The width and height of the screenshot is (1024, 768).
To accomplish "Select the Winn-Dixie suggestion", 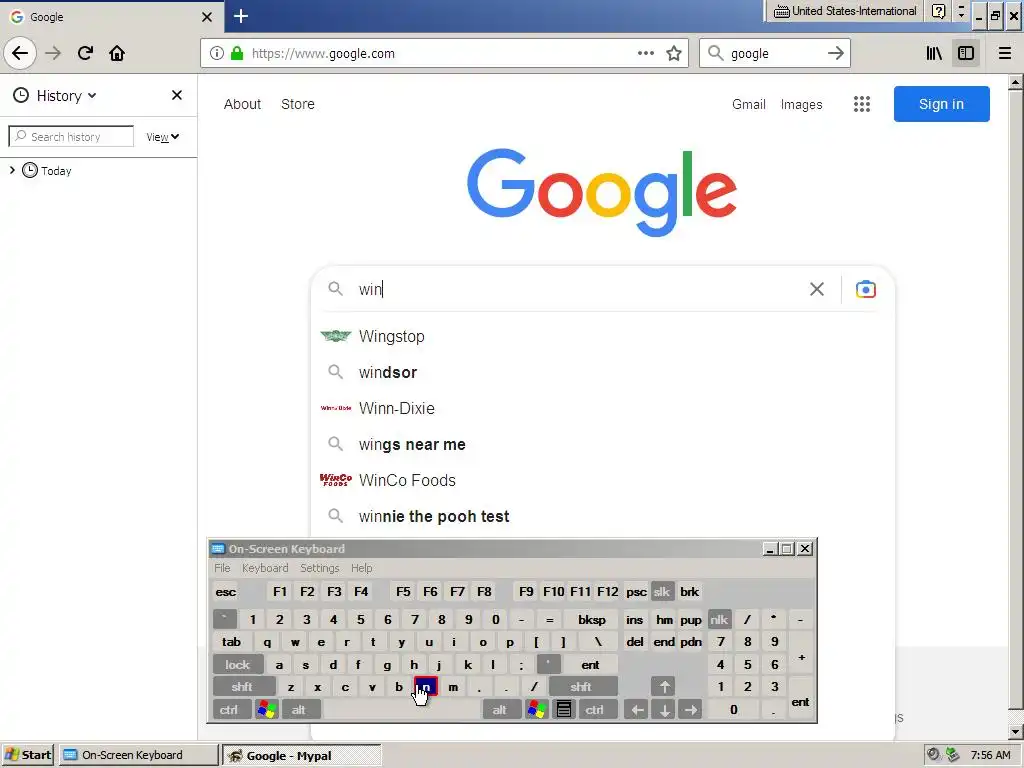I will click(601, 408).
